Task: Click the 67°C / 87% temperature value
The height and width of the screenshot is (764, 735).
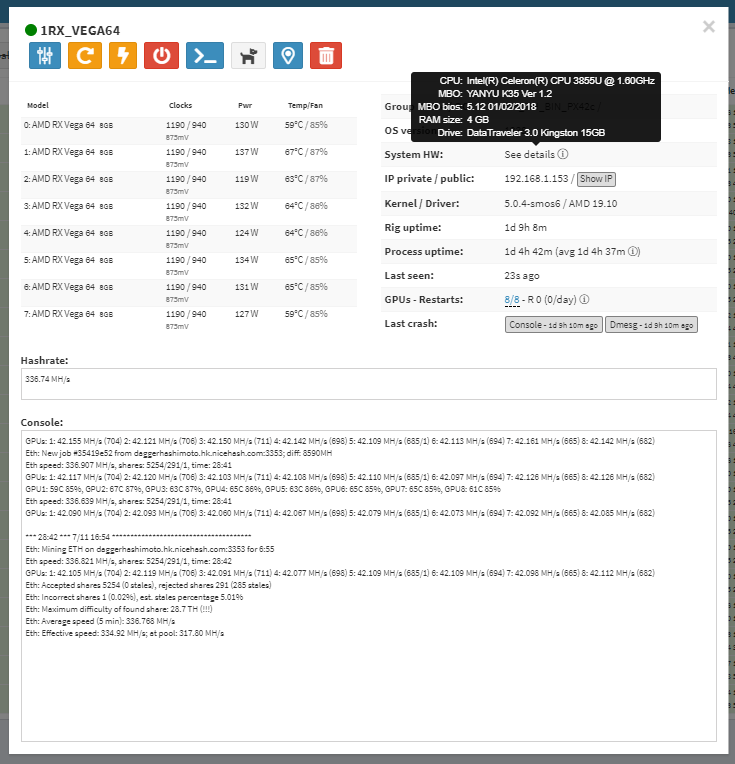Action: (306, 152)
